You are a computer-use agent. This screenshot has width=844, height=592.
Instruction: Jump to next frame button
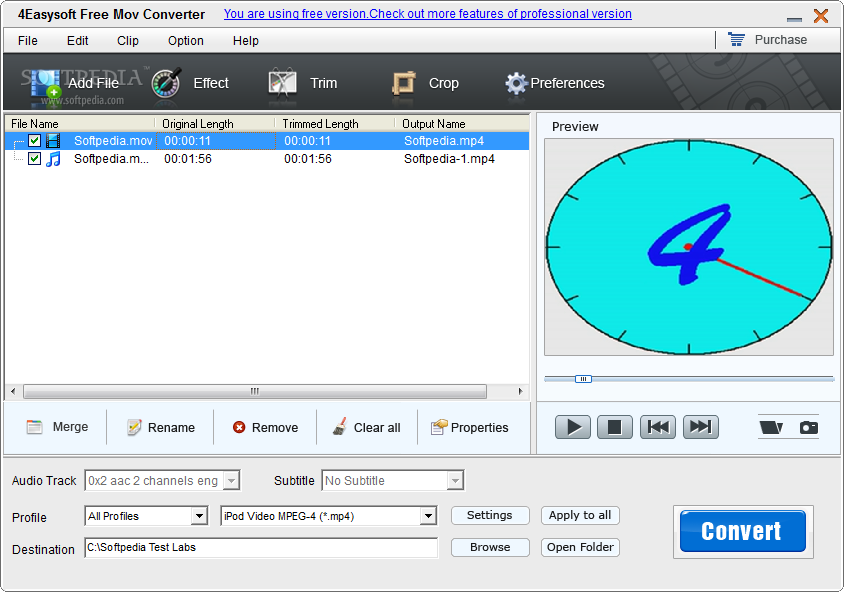click(x=700, y=427)
